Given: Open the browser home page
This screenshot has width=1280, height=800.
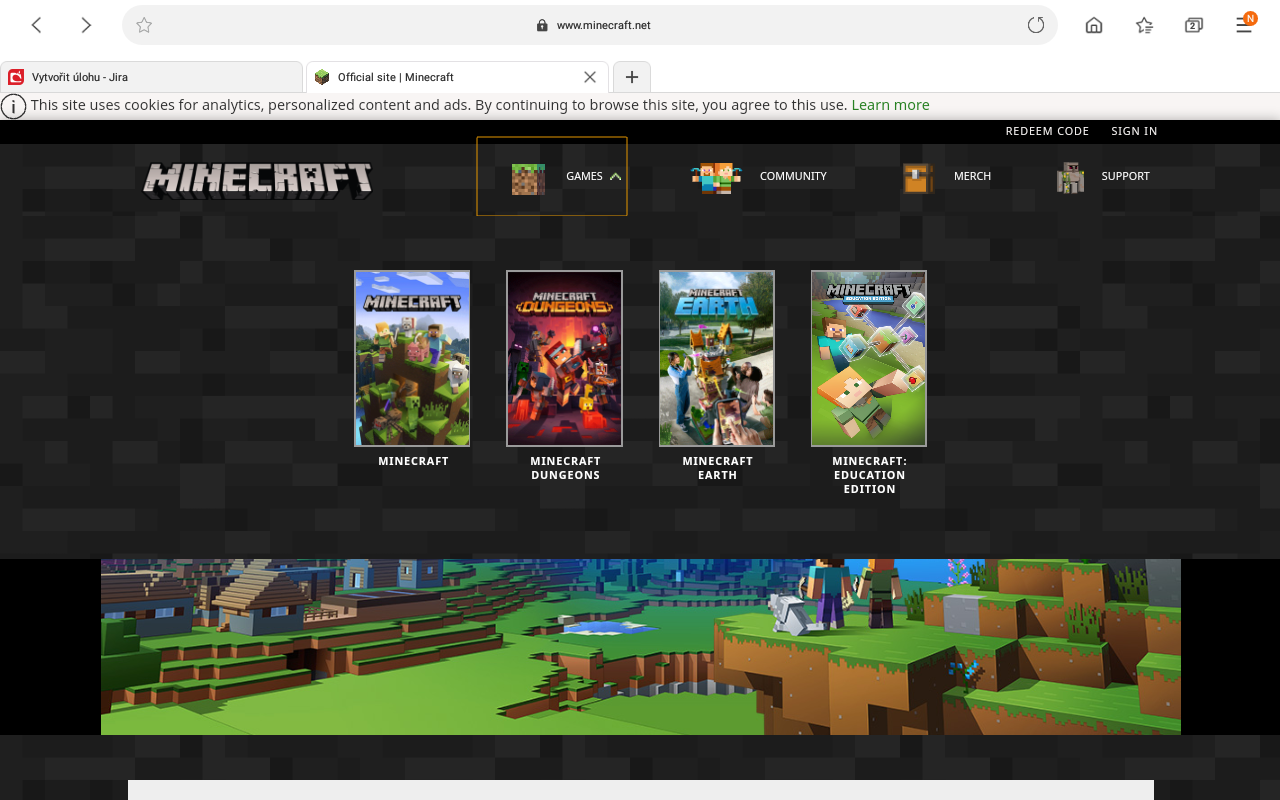Looking at the screenshot, I should coord(1094,25).
